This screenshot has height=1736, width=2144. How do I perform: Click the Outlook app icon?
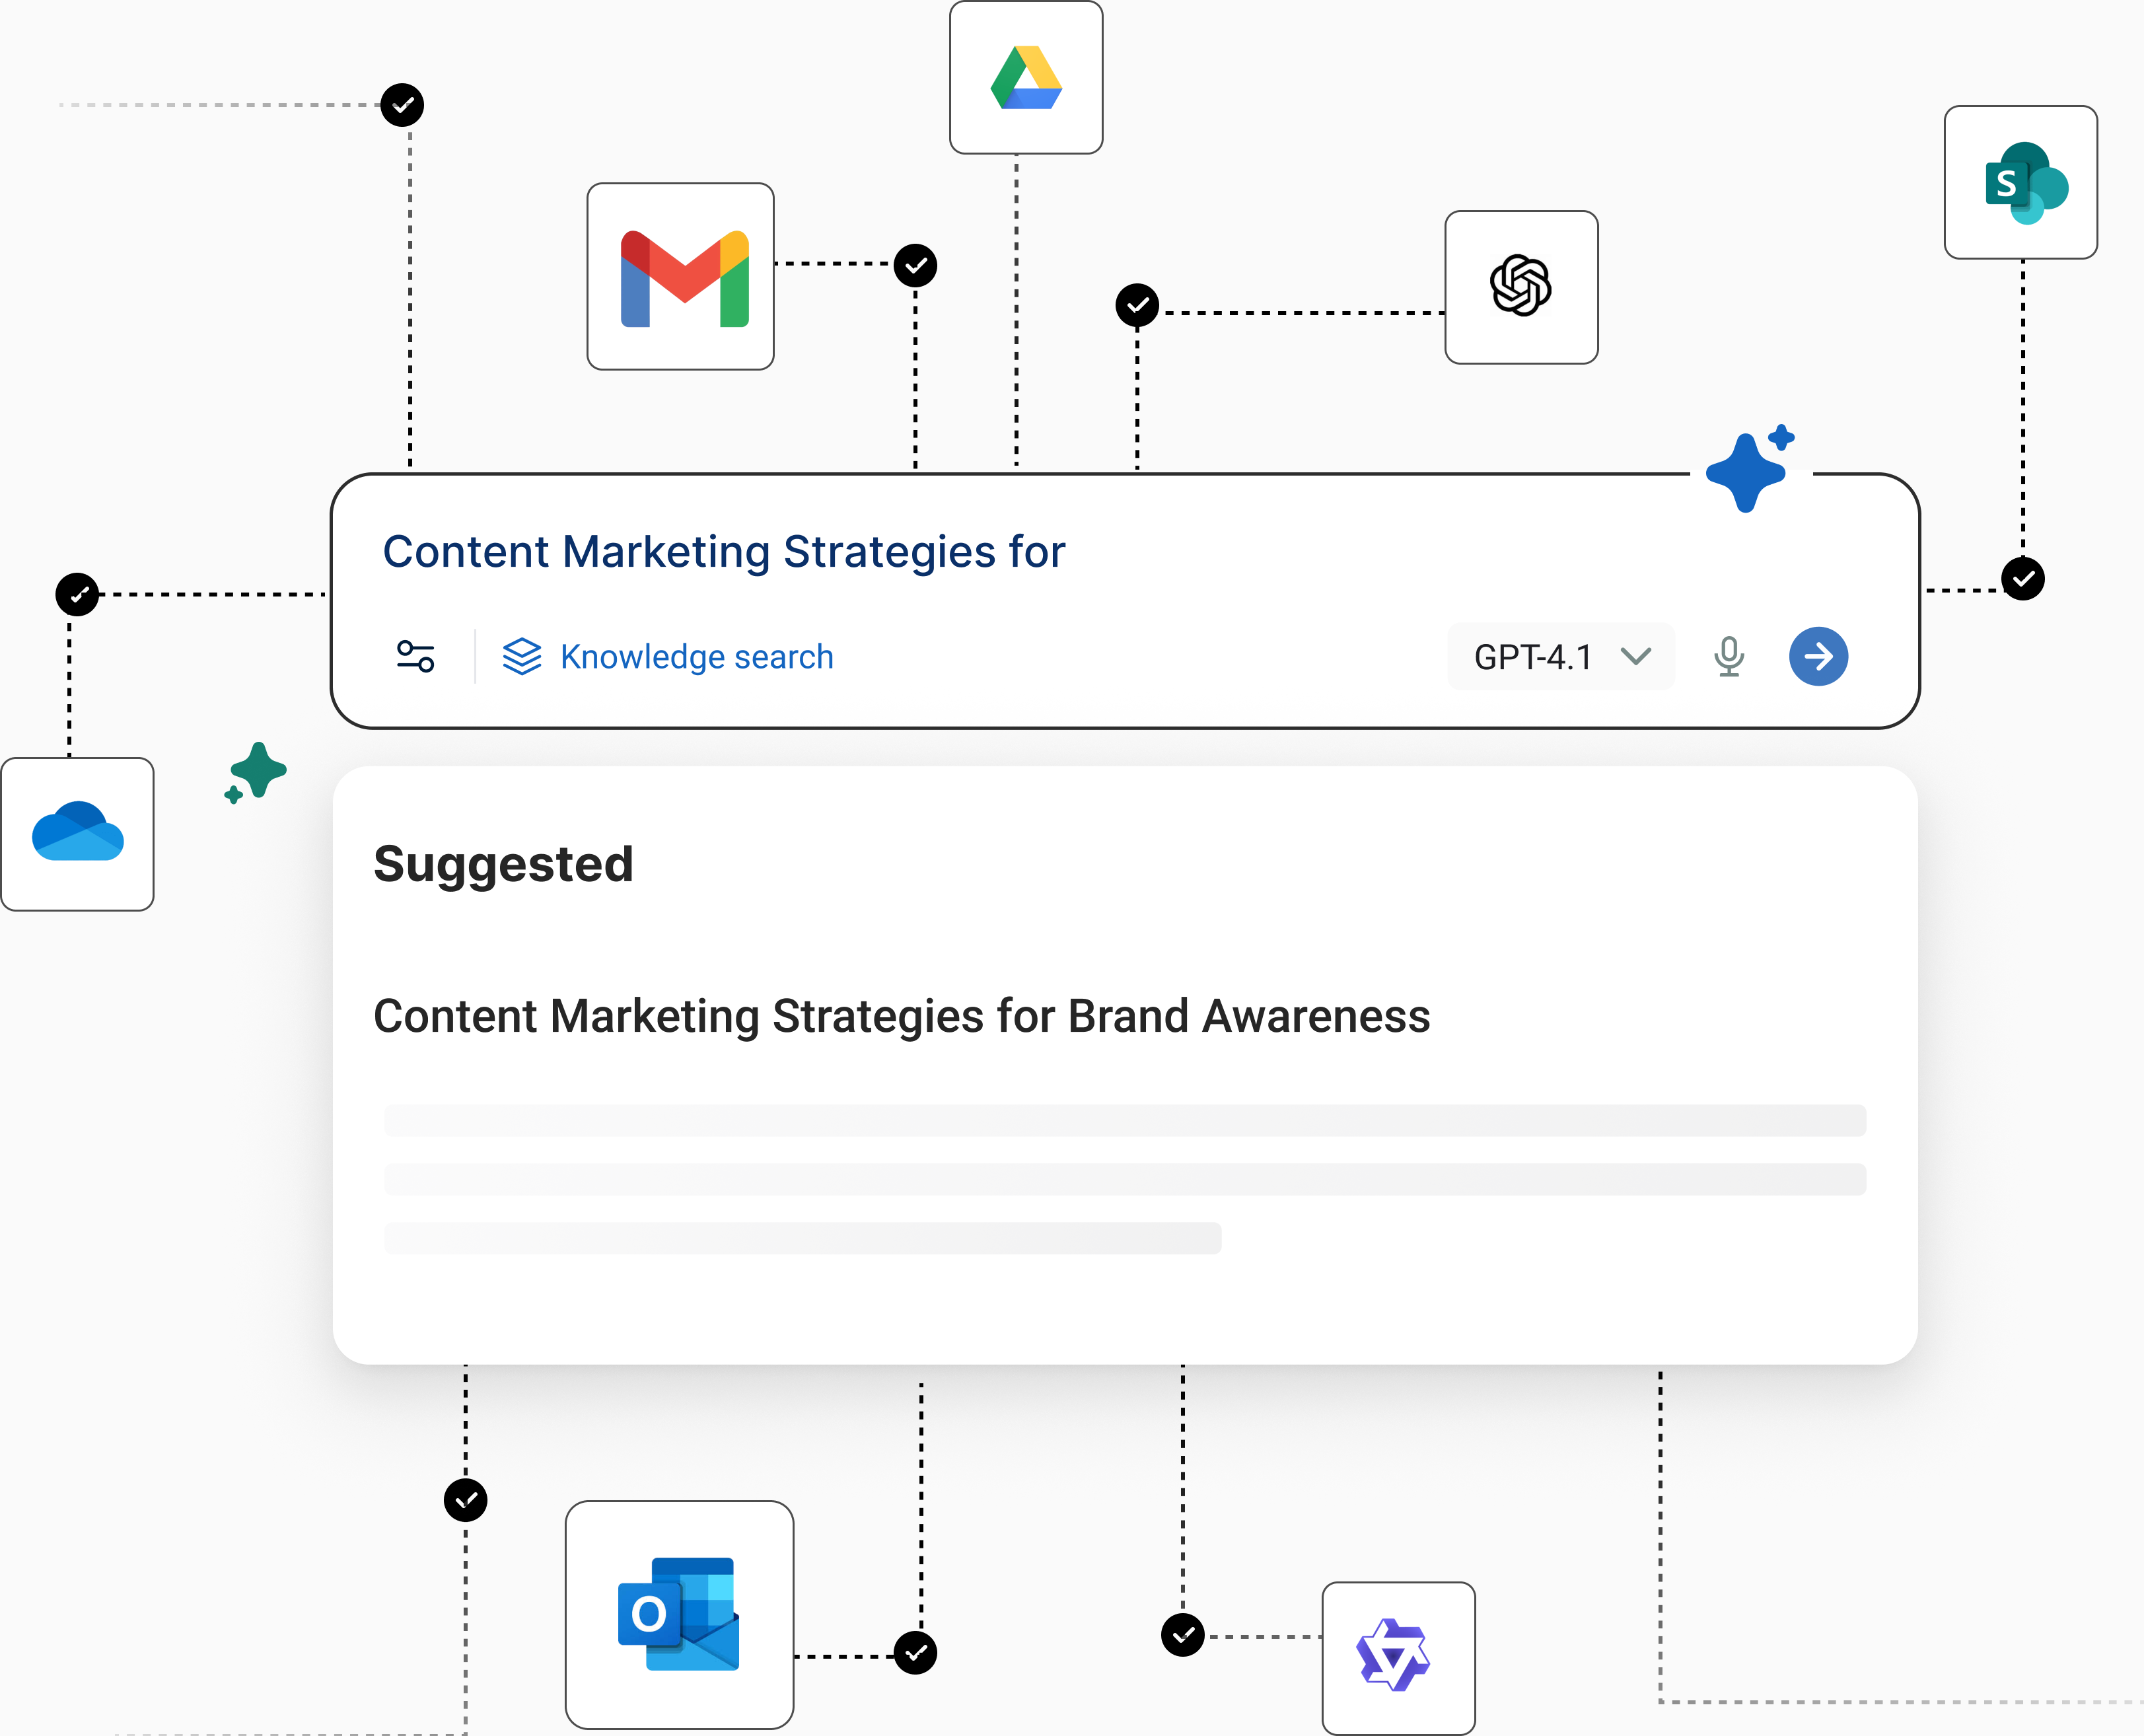point(679,1614)
